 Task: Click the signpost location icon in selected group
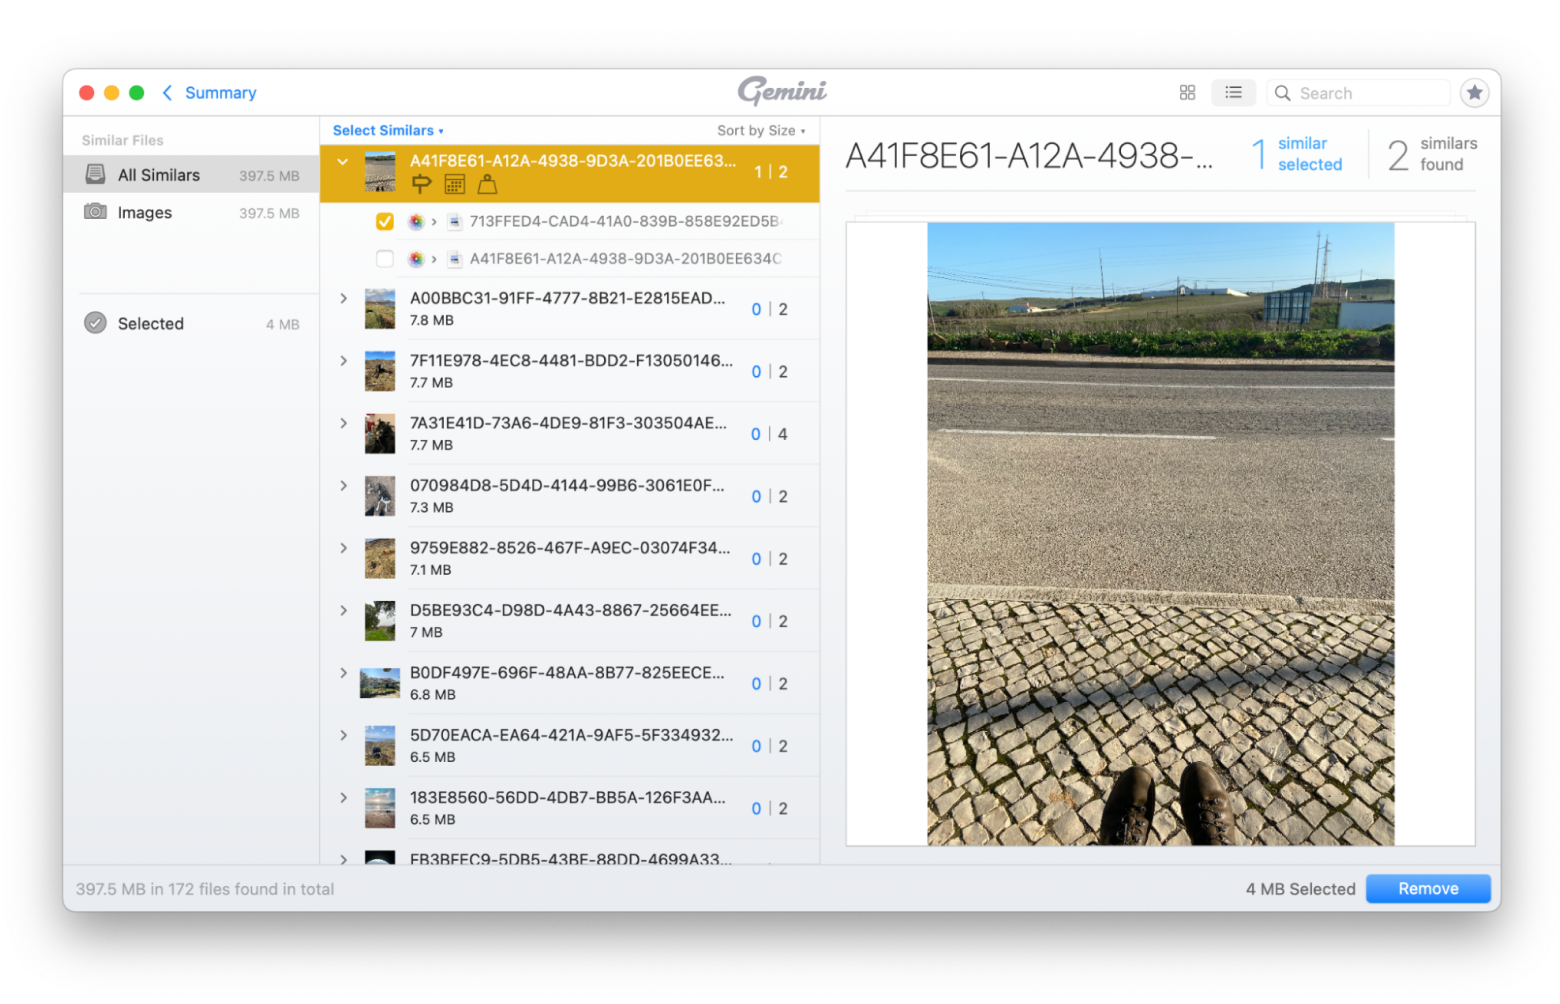(x=421, y=184)
